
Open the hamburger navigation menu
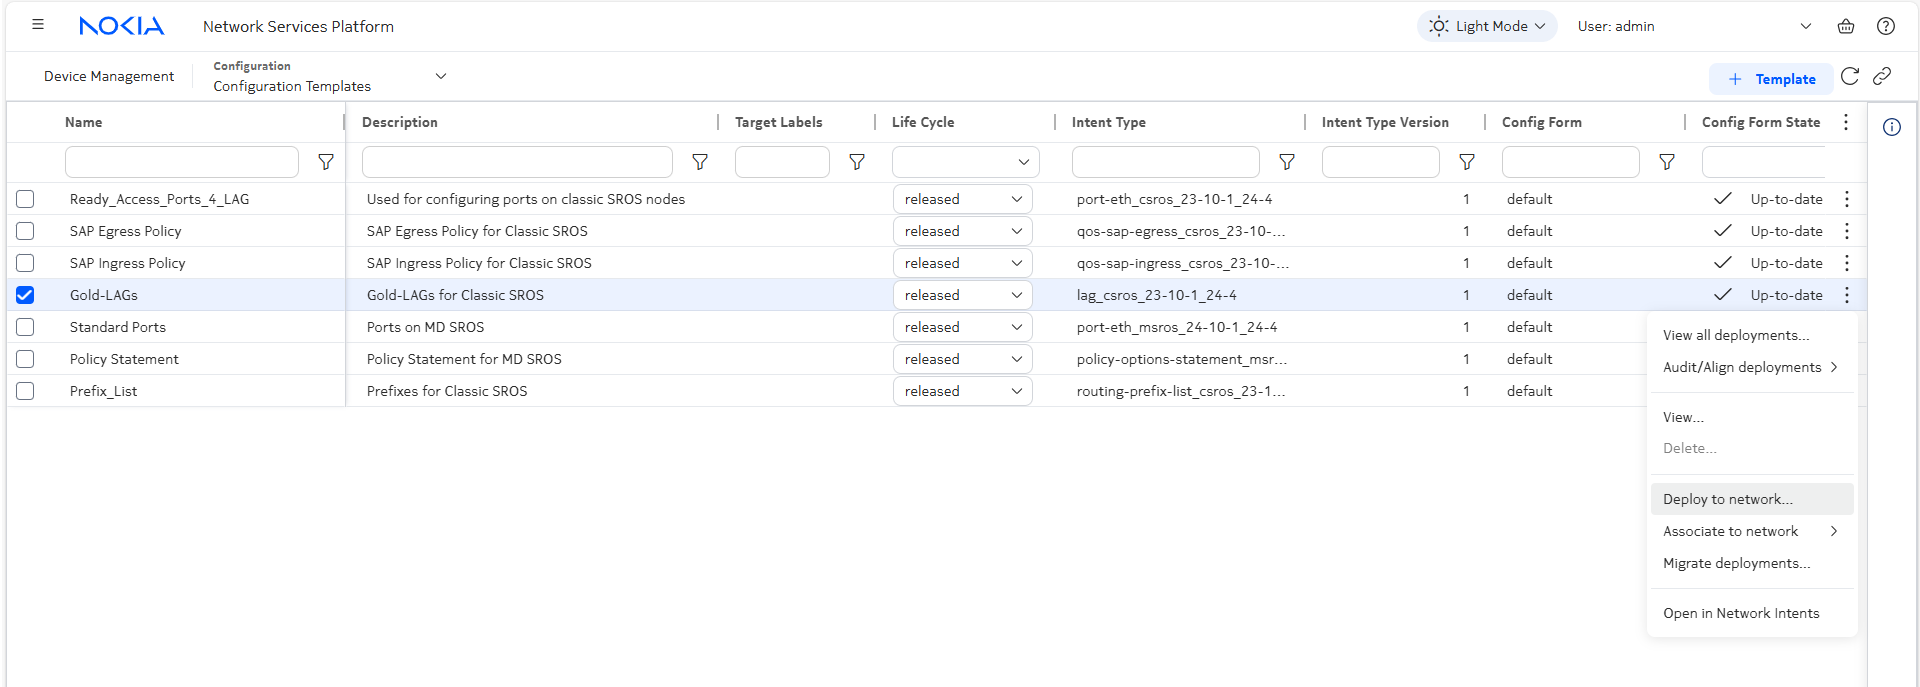click(x=38, y=25)
